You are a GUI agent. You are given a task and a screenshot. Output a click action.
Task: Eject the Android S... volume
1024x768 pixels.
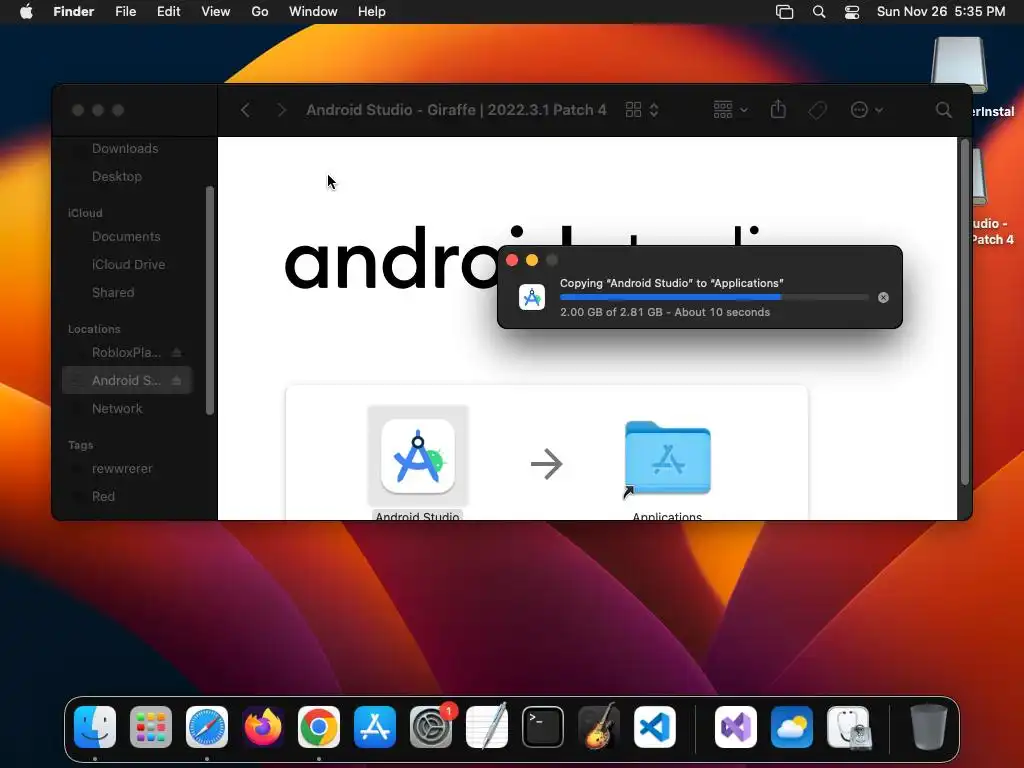[176, 381]
